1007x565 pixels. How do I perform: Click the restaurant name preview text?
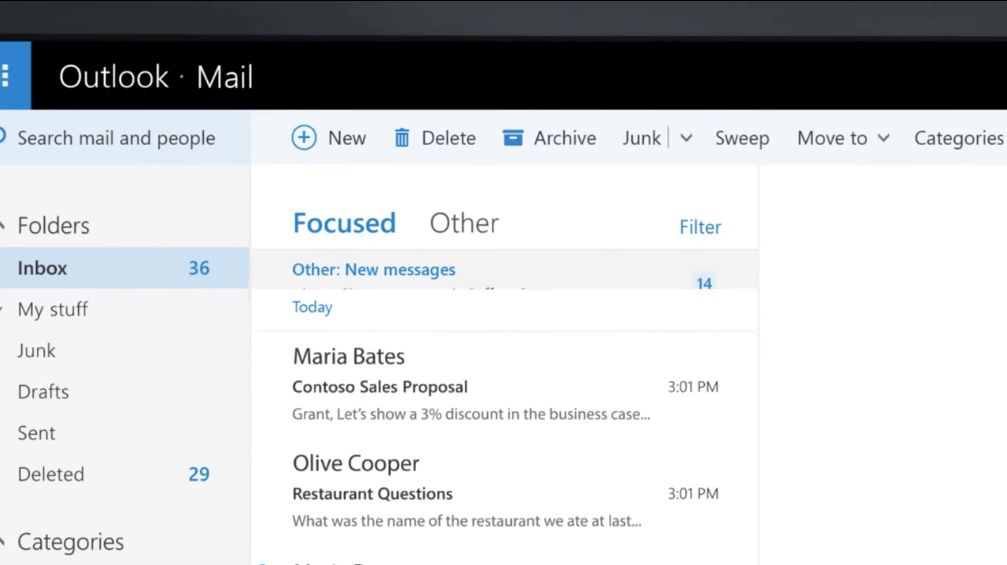pos(467,521)
